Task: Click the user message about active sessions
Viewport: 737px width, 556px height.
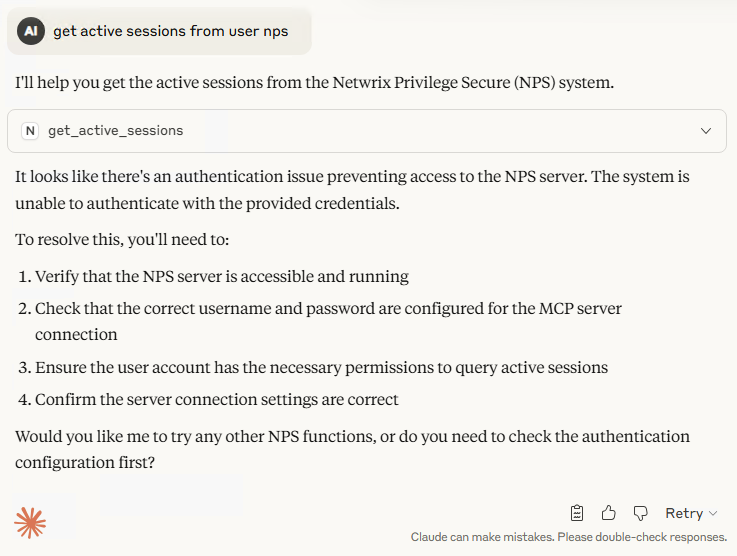Action: point(170,31)
